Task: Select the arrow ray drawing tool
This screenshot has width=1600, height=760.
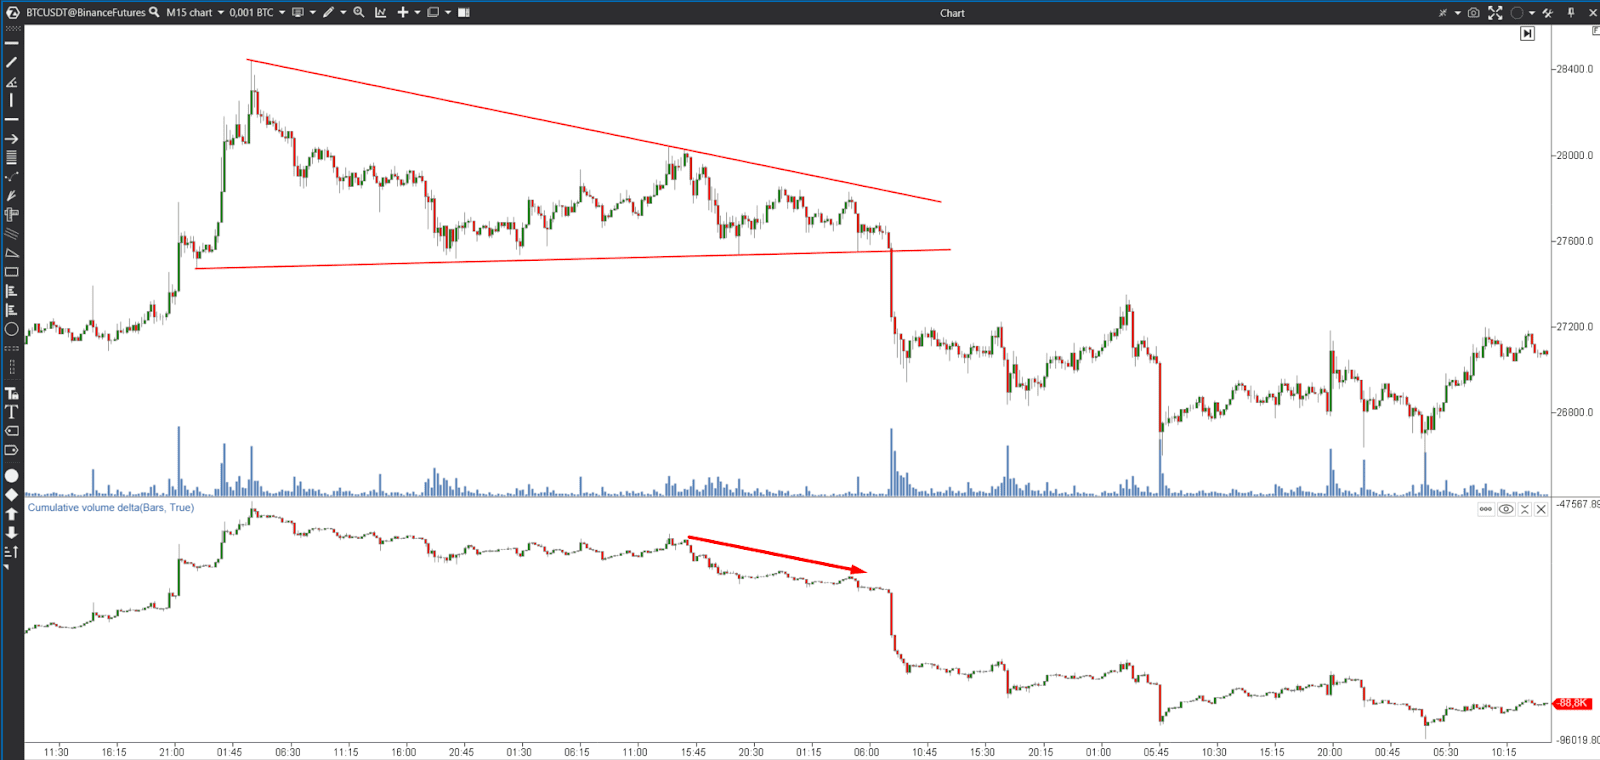Action: 12,139
